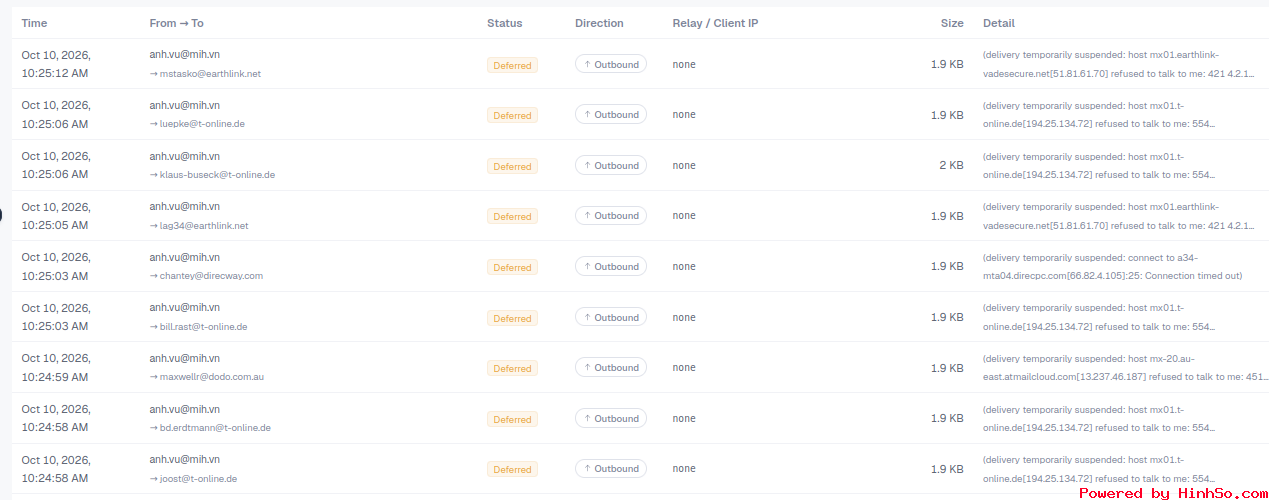Click Deferred badge for luepke@t-online.de row
This screenshot has width=1269, height=500.
click(512, 115)
